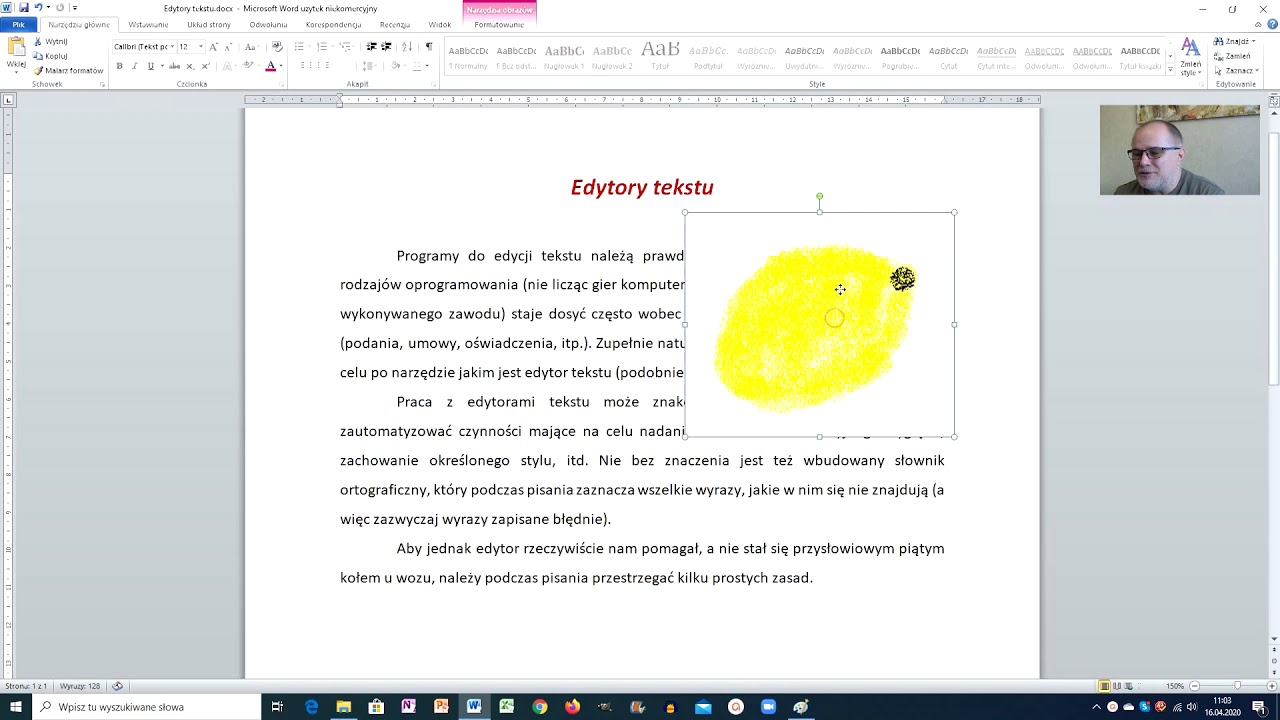Click decrease indent icon
1280x720 pixels.
tap(371, 47)
